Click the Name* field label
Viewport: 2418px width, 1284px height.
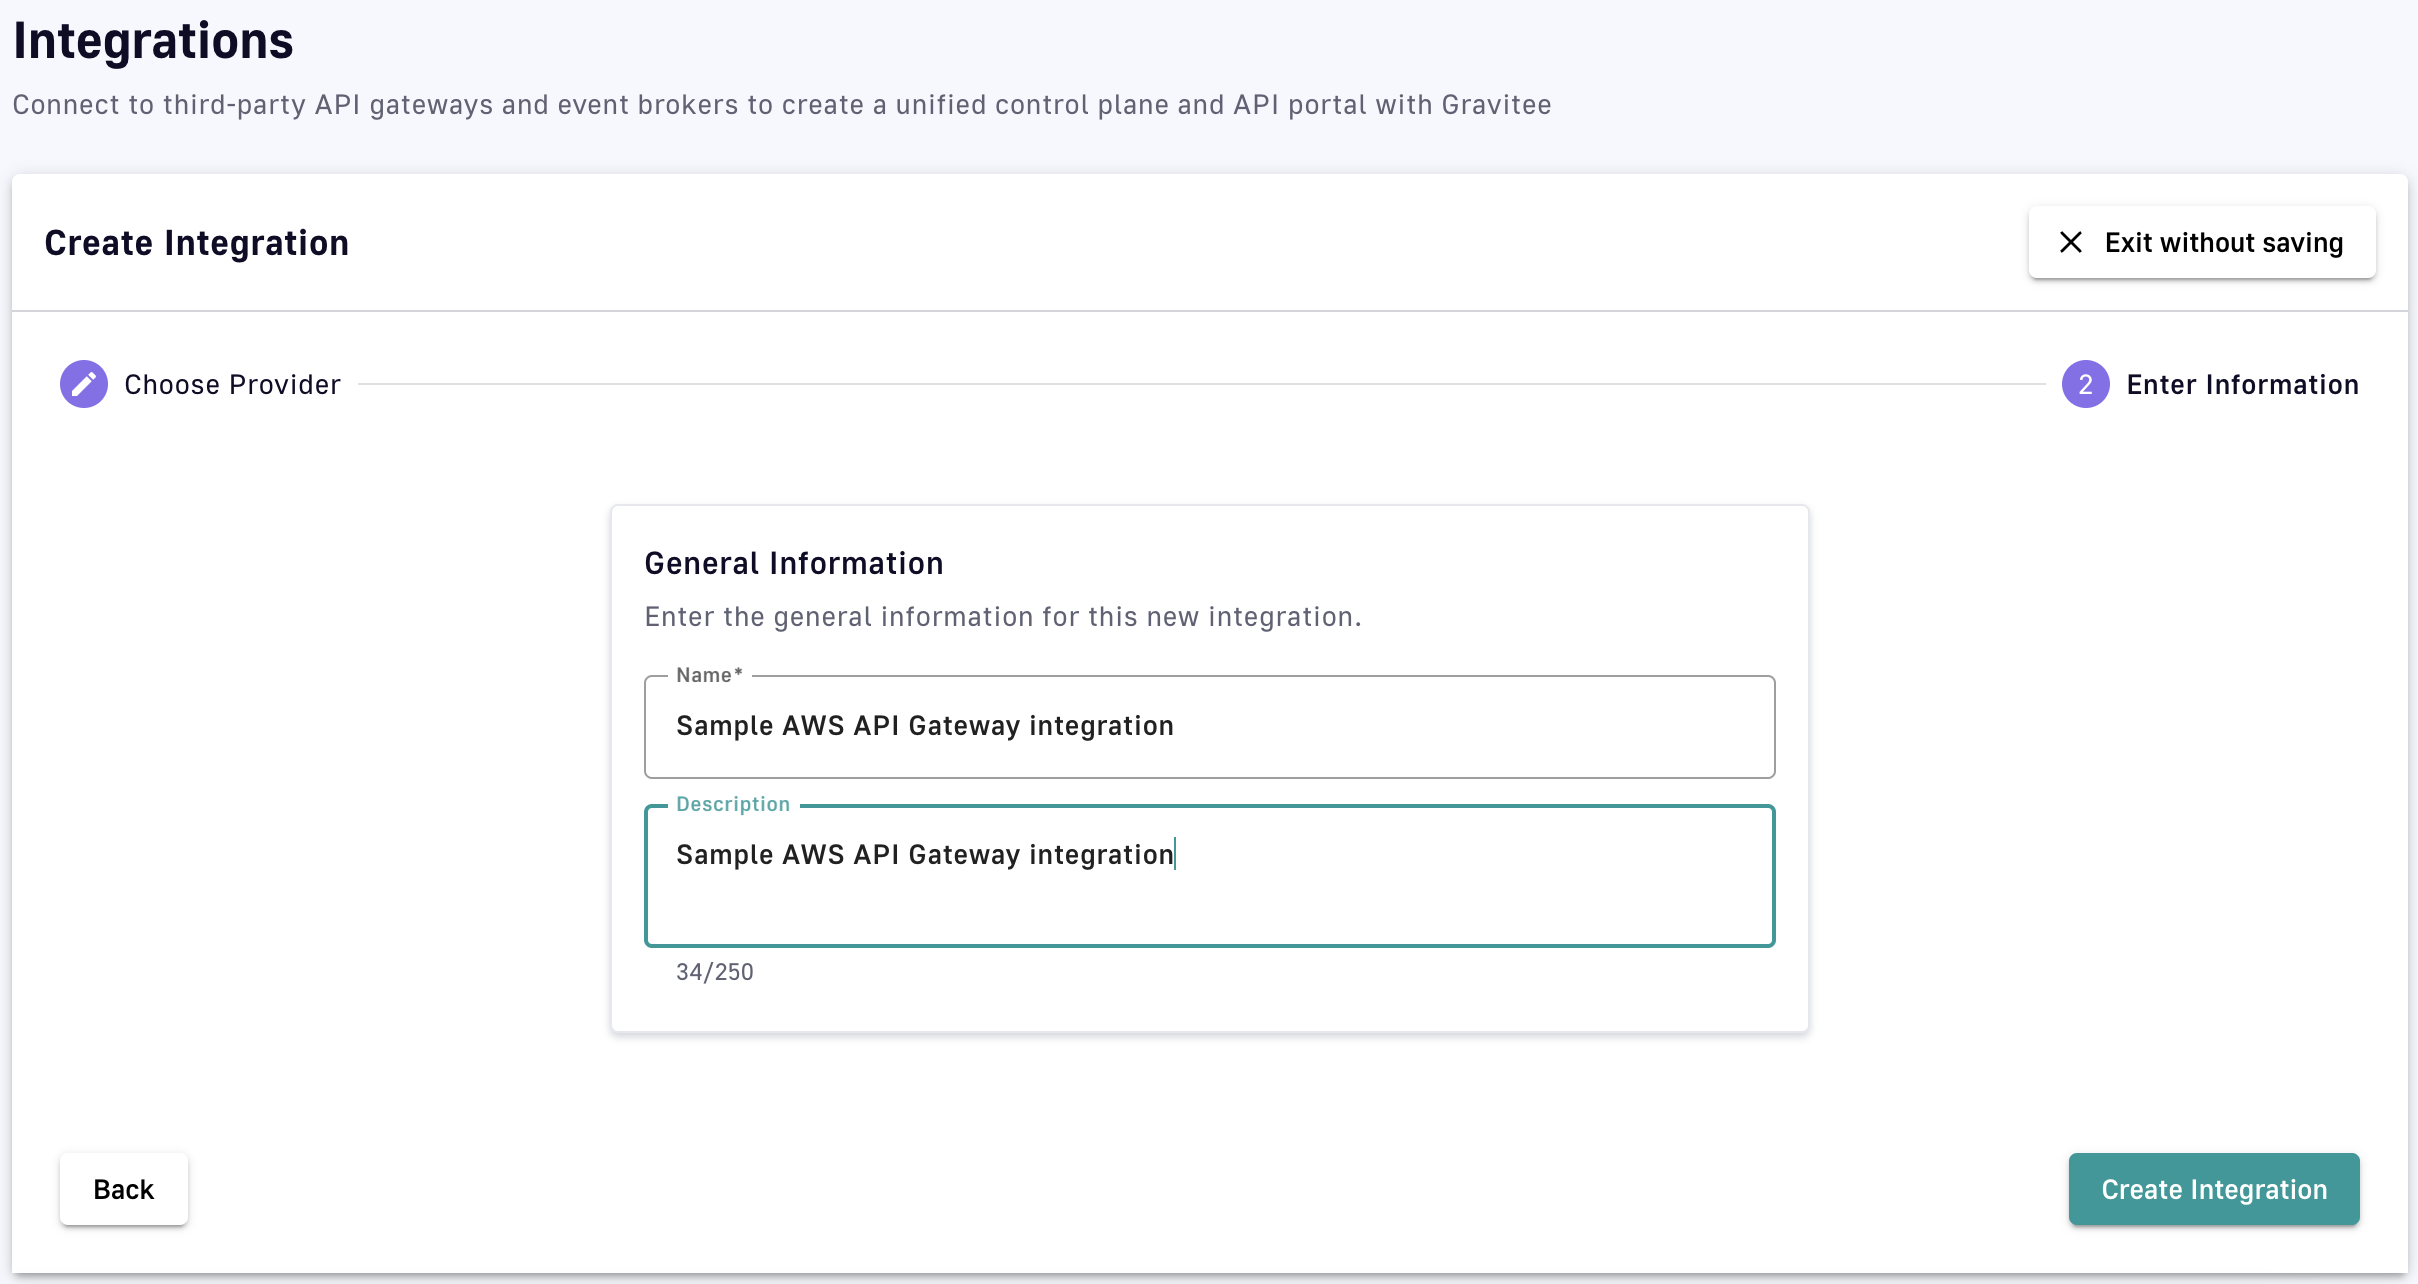tap(708, 675)
